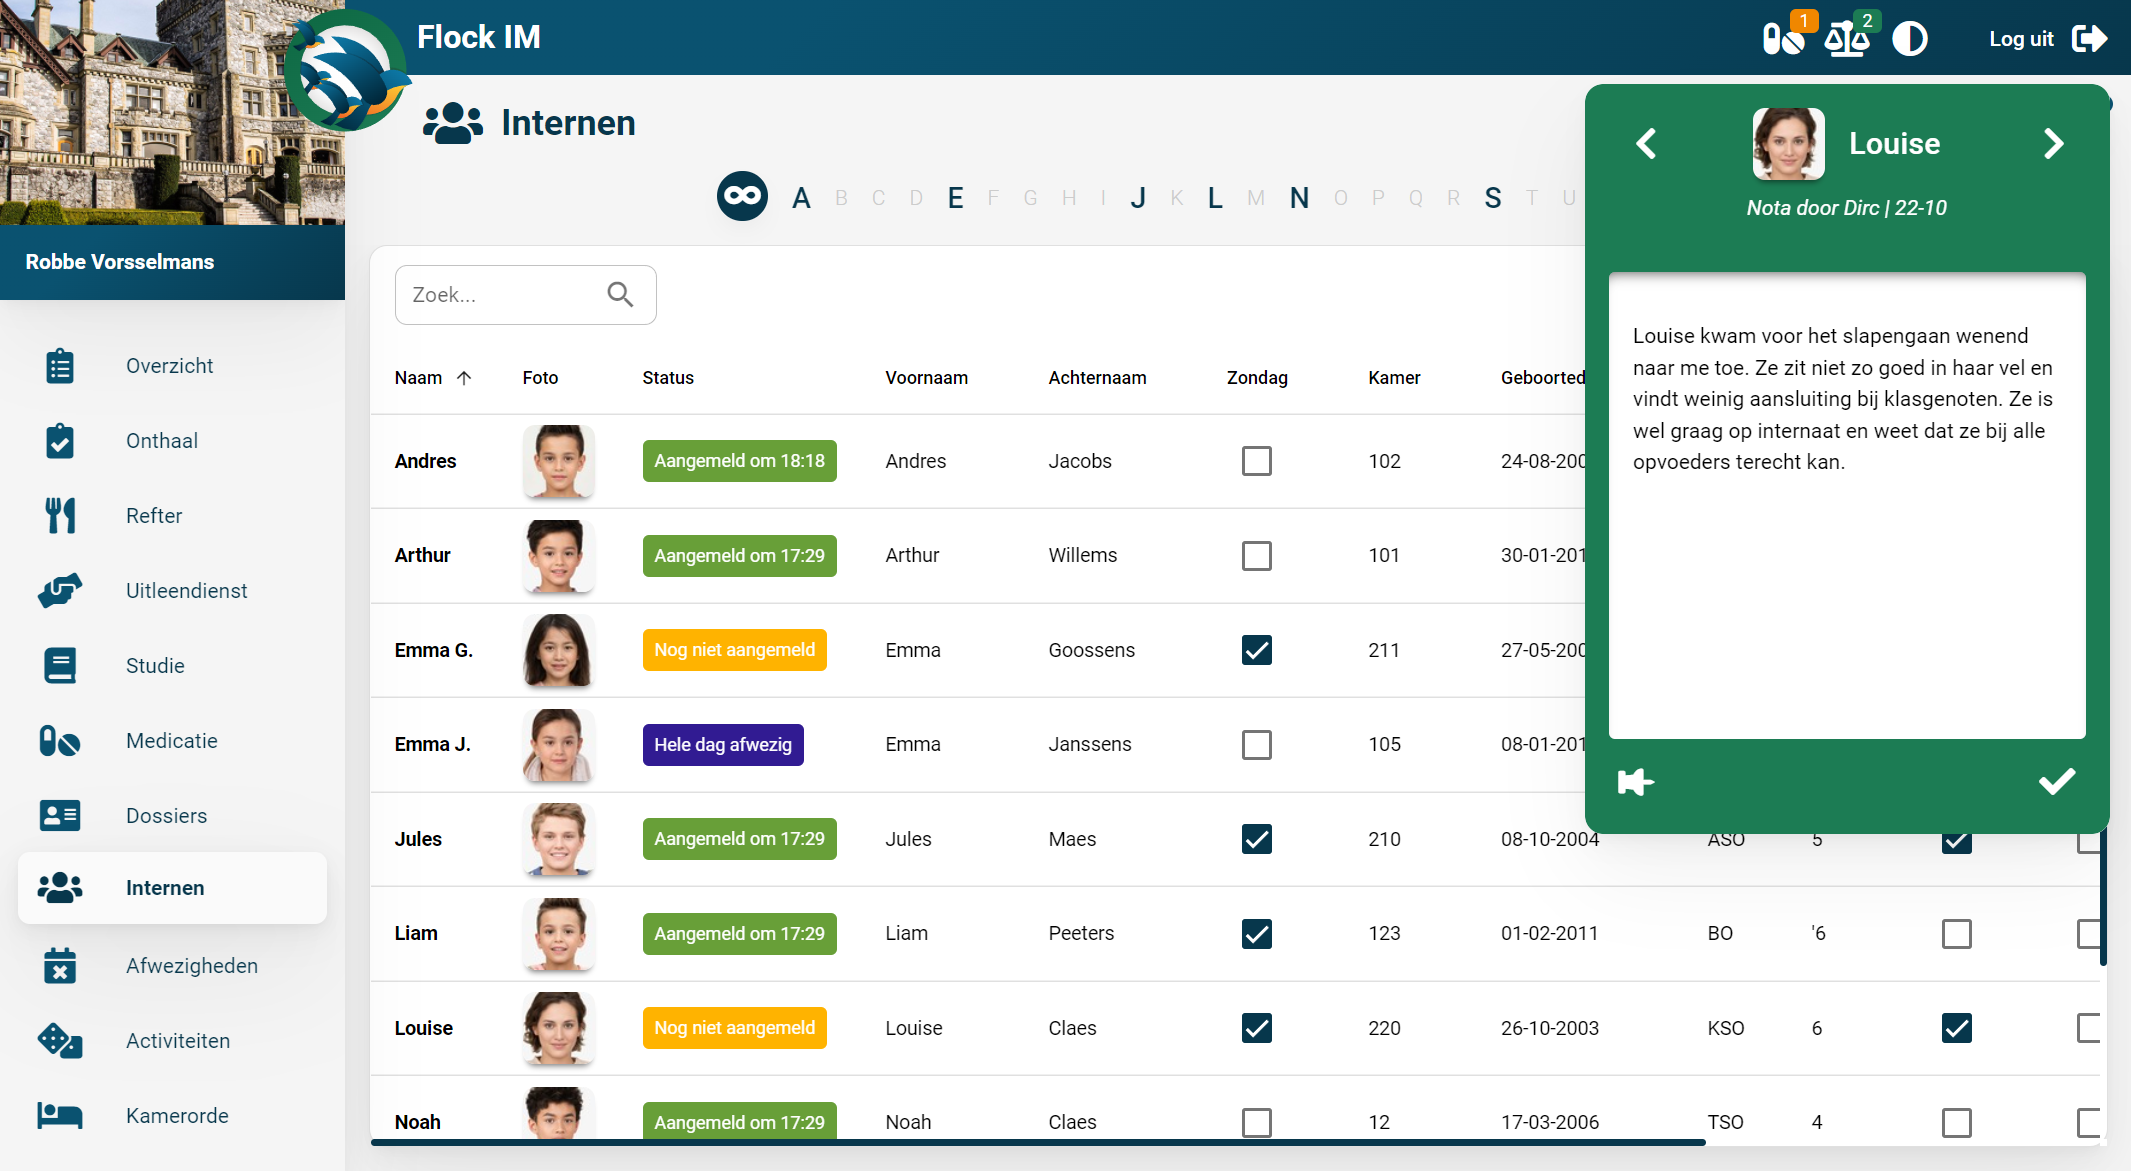The width and height of the screenshot is (2131, 1171).
Task: Toggle the contrast theme icon
Action: tap(1909, 39)
